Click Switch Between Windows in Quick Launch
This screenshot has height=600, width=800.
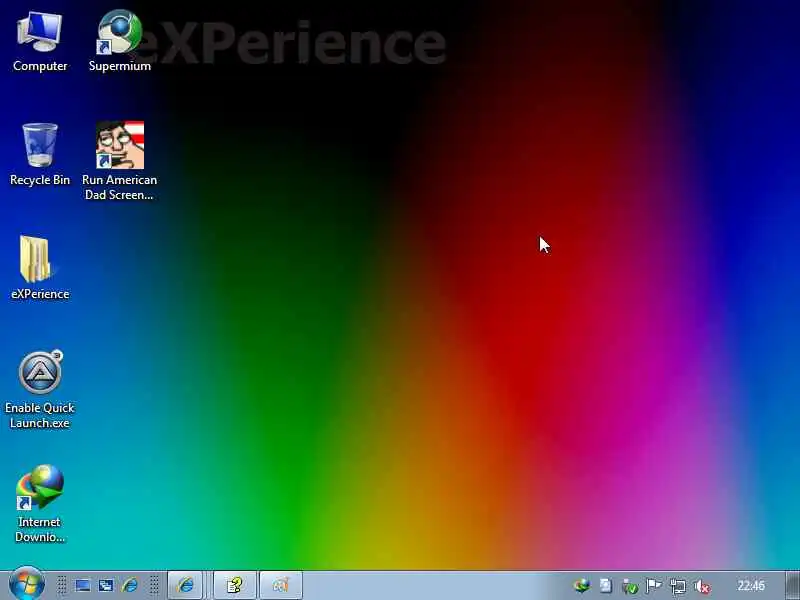106,585
